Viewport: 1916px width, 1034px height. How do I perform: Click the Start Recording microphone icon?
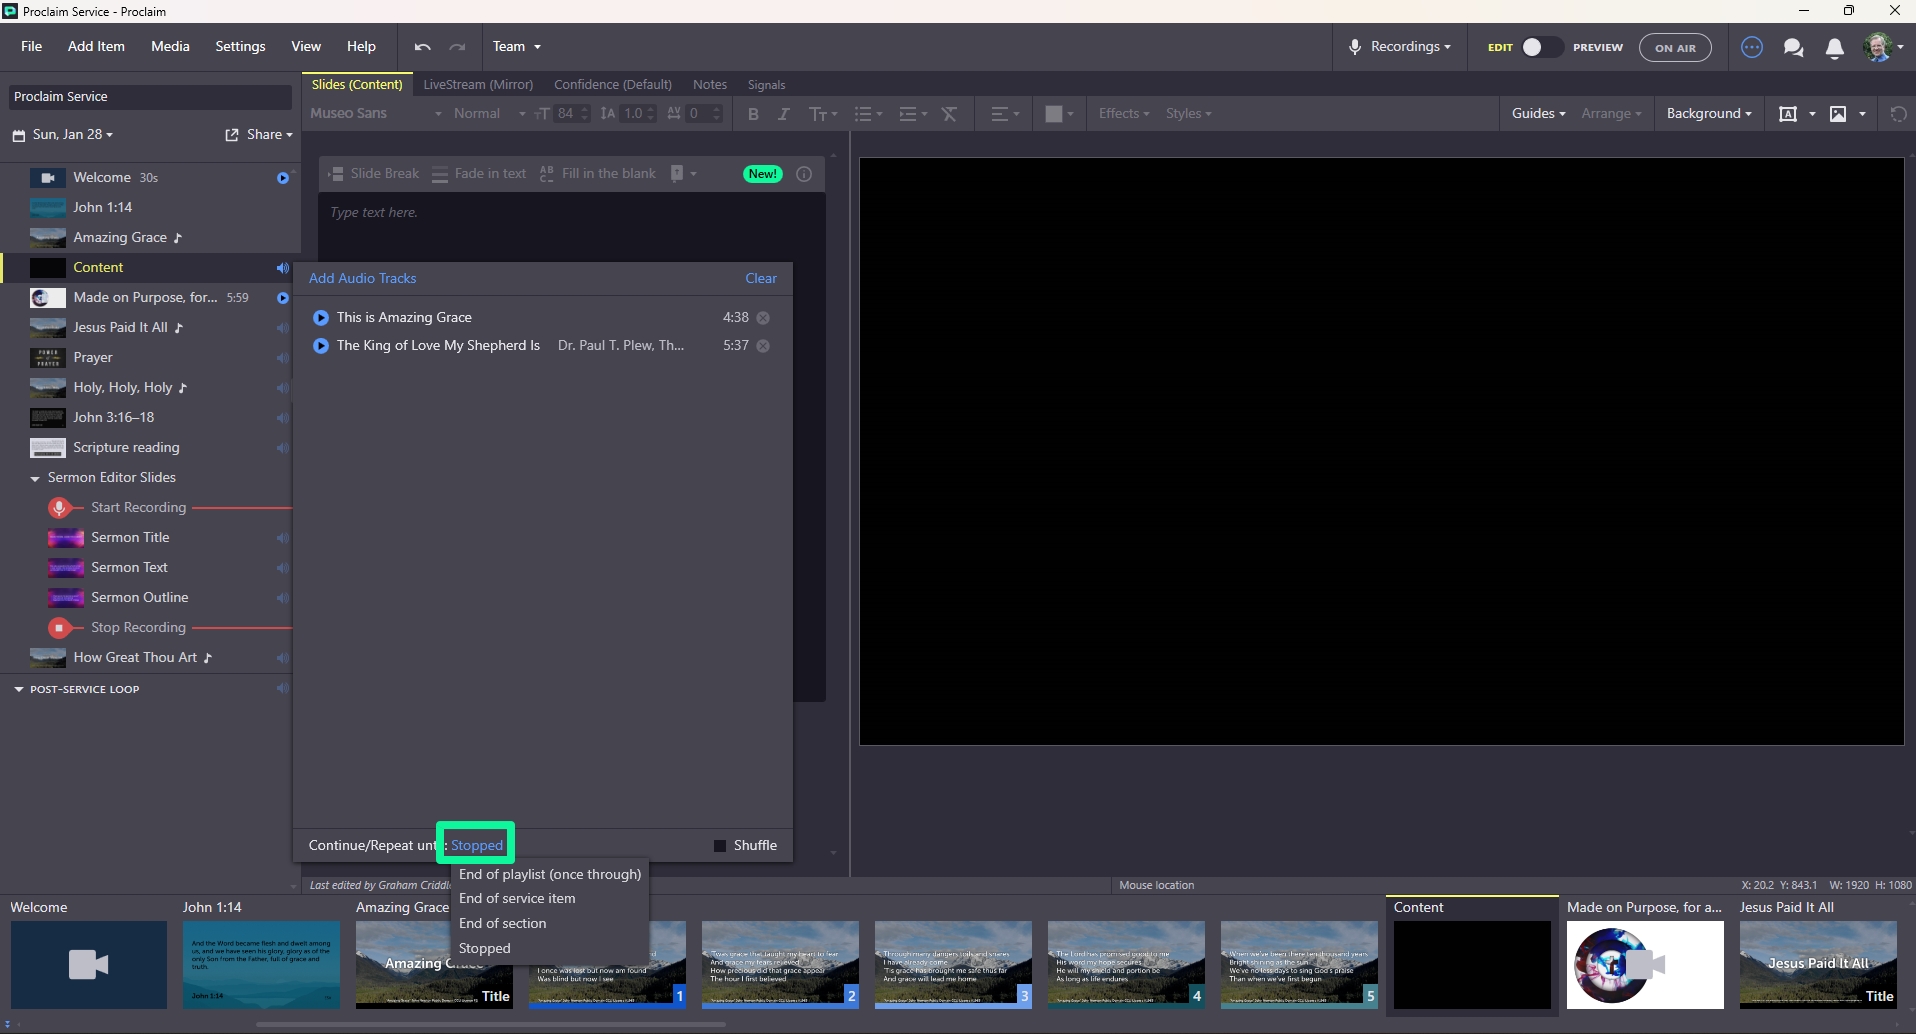pyautogui.click(x=60, y=508)
